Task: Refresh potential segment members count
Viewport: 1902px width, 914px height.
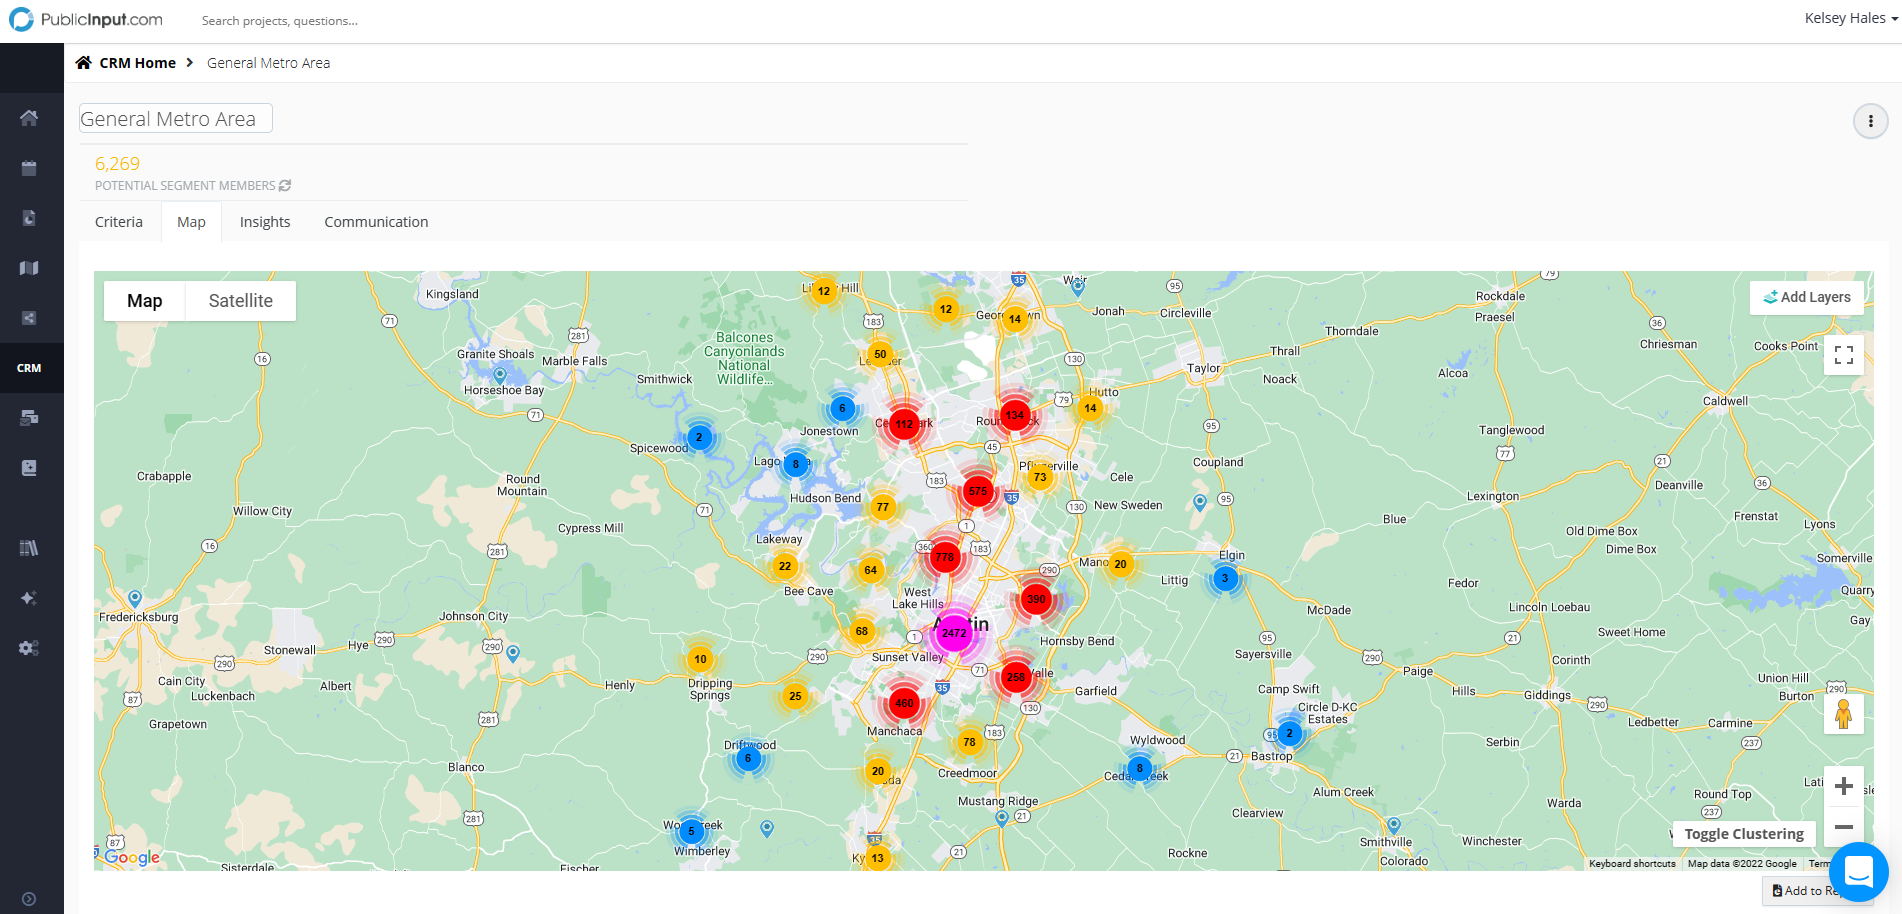Action: (x=285, y=186)
